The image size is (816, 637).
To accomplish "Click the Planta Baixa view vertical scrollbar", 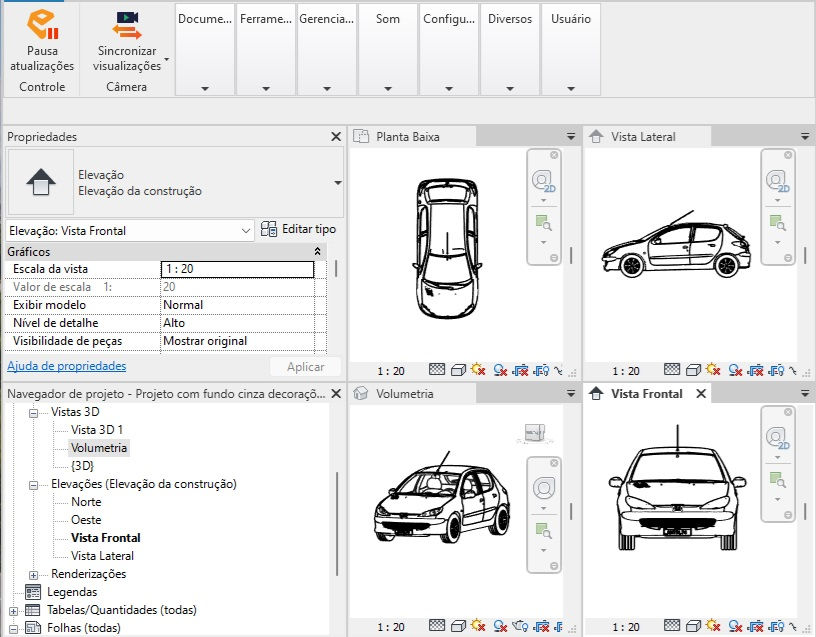I will (x=571, y=255).
